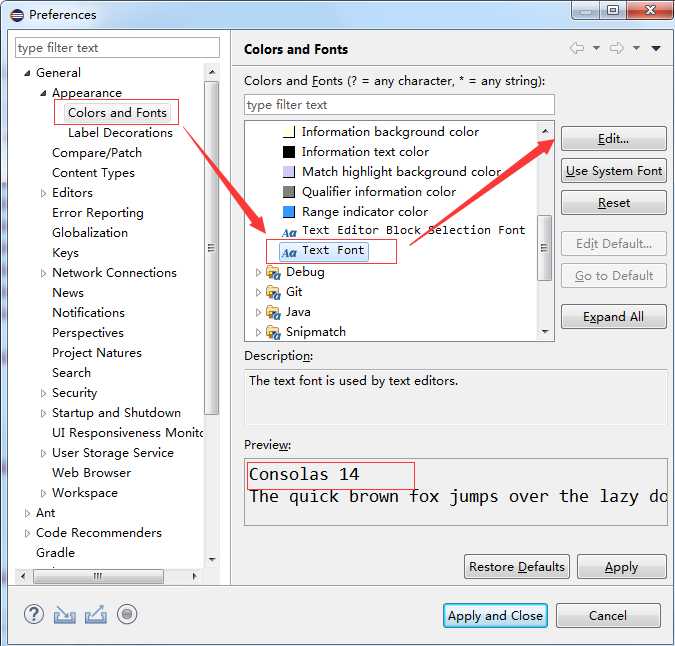Click the Forward navigation arrow icon

pos(616,48)
